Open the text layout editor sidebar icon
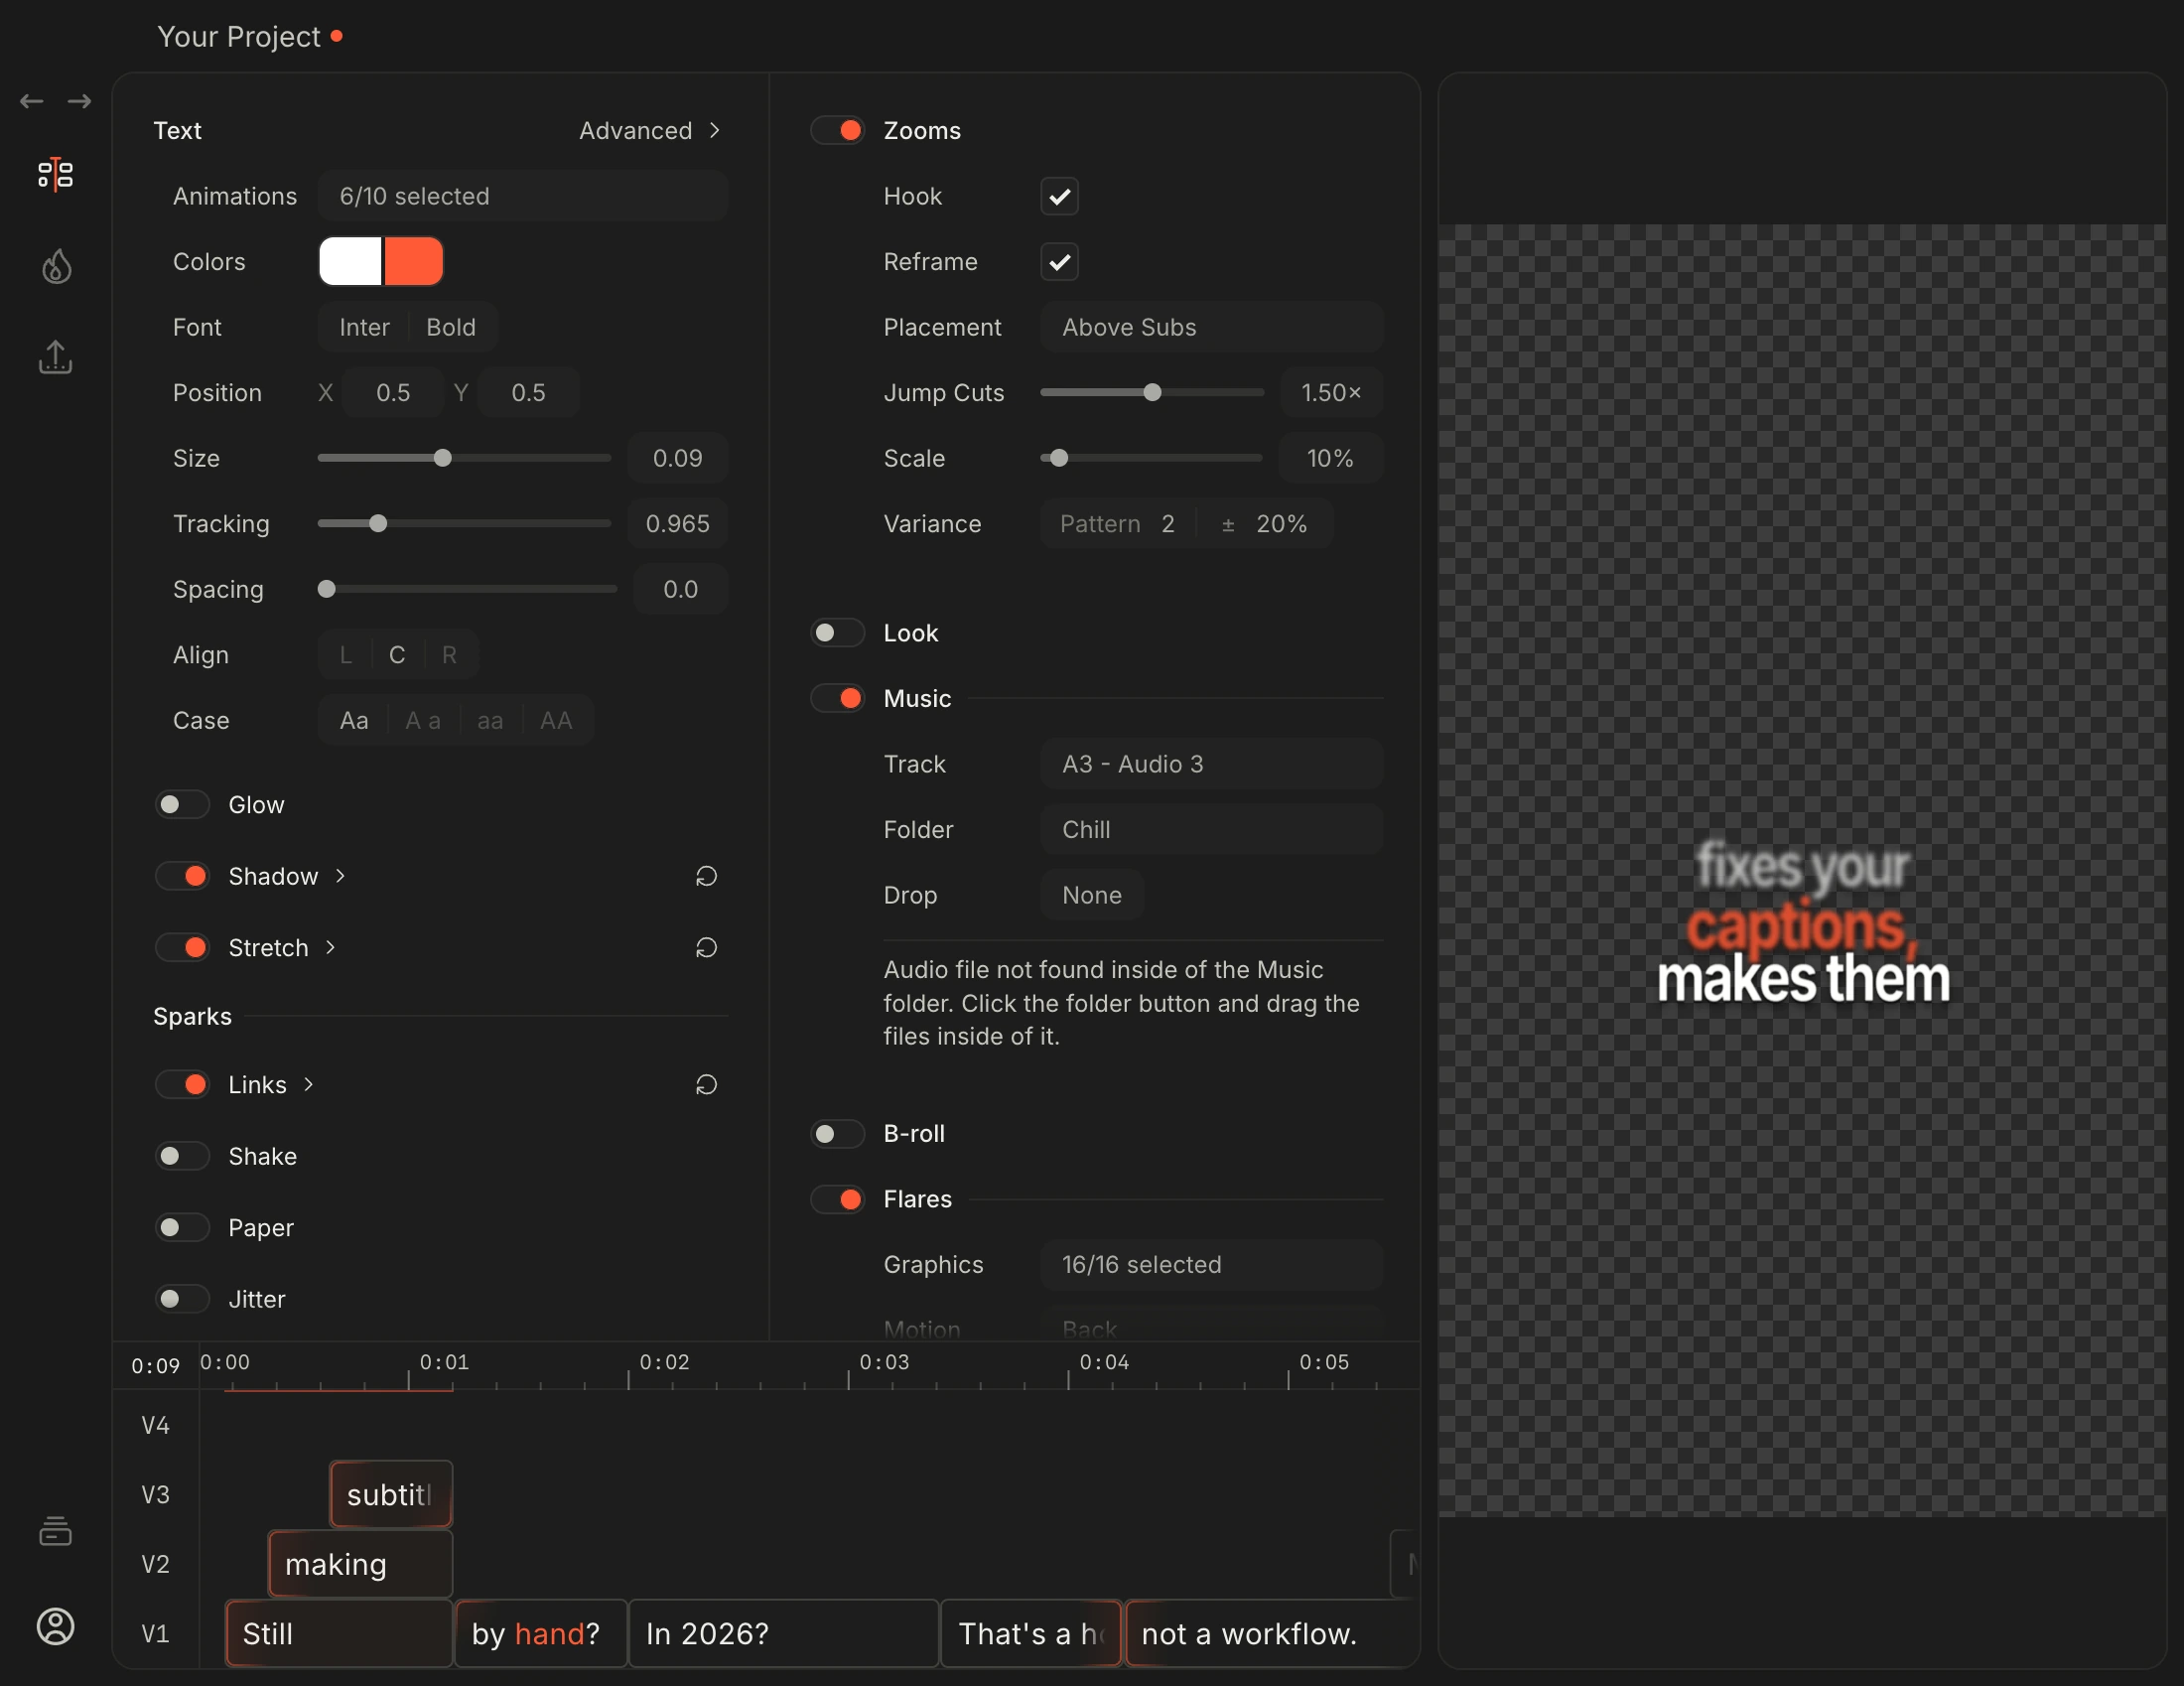 [x=56, y=175]
